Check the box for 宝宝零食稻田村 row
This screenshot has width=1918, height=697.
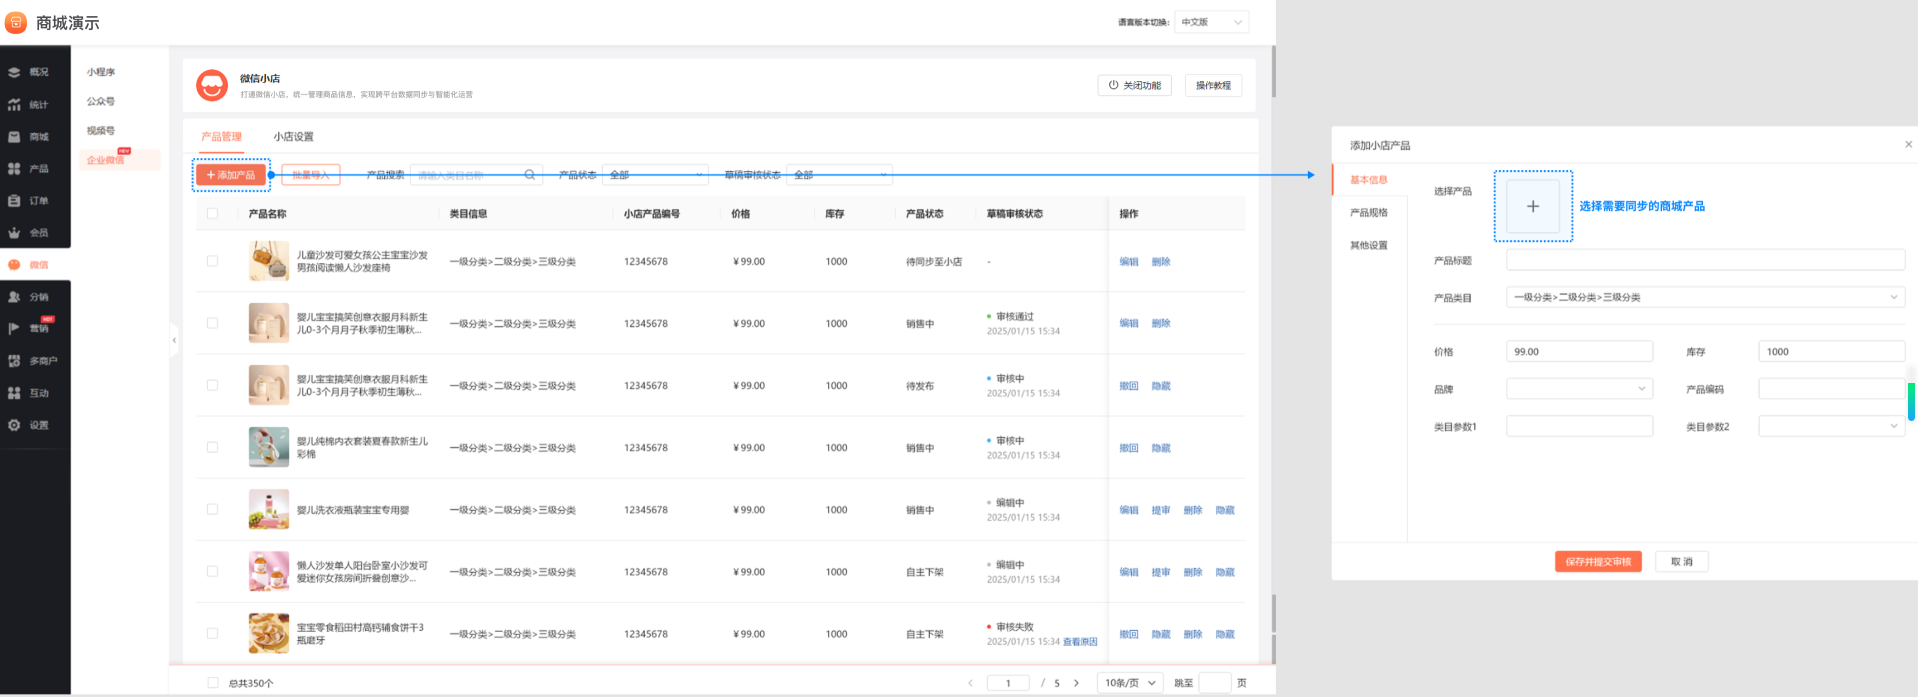[212, 633]
